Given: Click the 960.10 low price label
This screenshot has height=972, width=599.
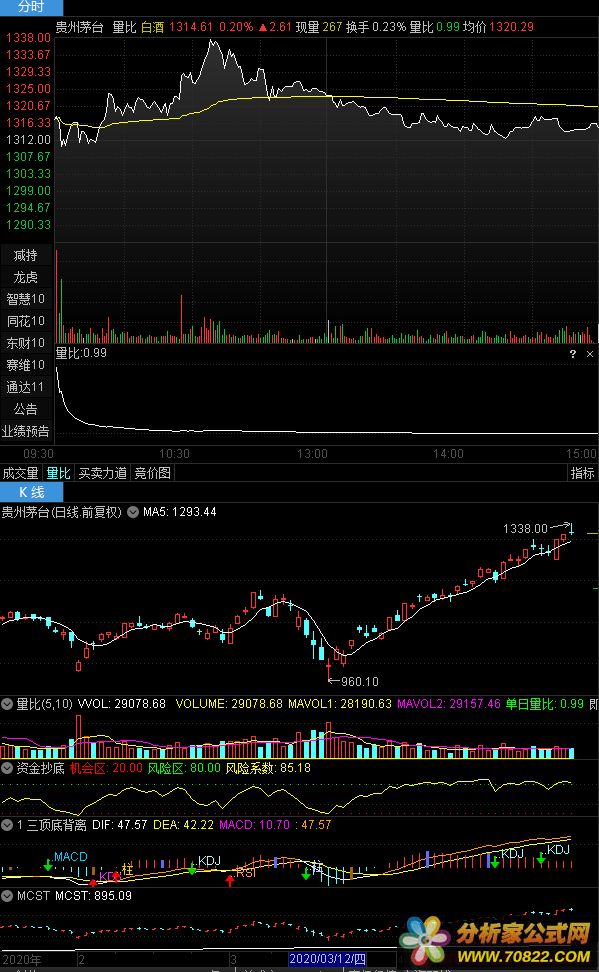Looking at the screenshot, I should [360, 682].
